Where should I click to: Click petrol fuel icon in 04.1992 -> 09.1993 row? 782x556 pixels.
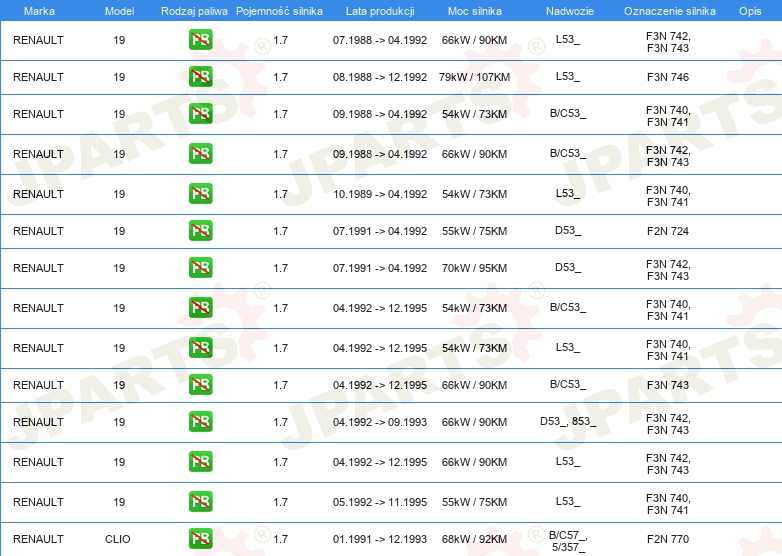tap(200, 422)
